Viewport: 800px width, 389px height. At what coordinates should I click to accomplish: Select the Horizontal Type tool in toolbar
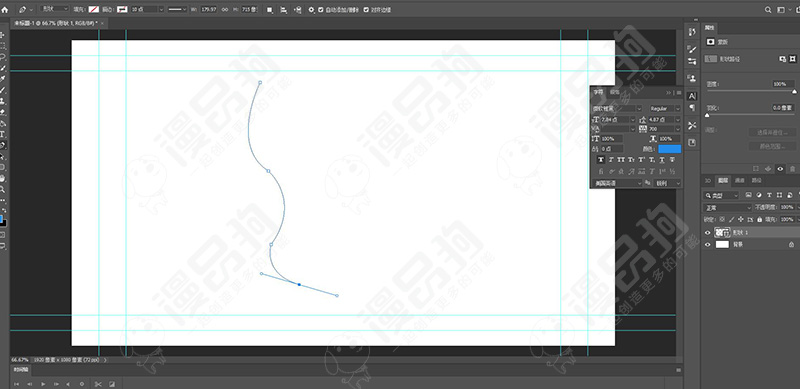click(x=3, y=134)
